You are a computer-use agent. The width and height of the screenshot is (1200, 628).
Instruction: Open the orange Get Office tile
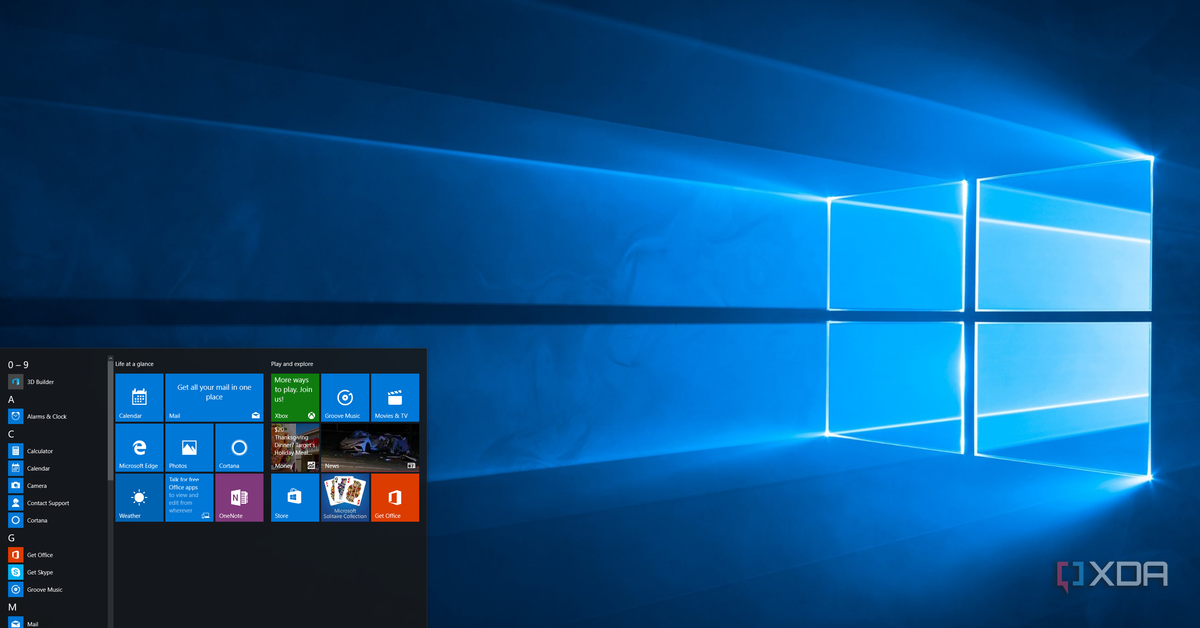click(395, 497)
